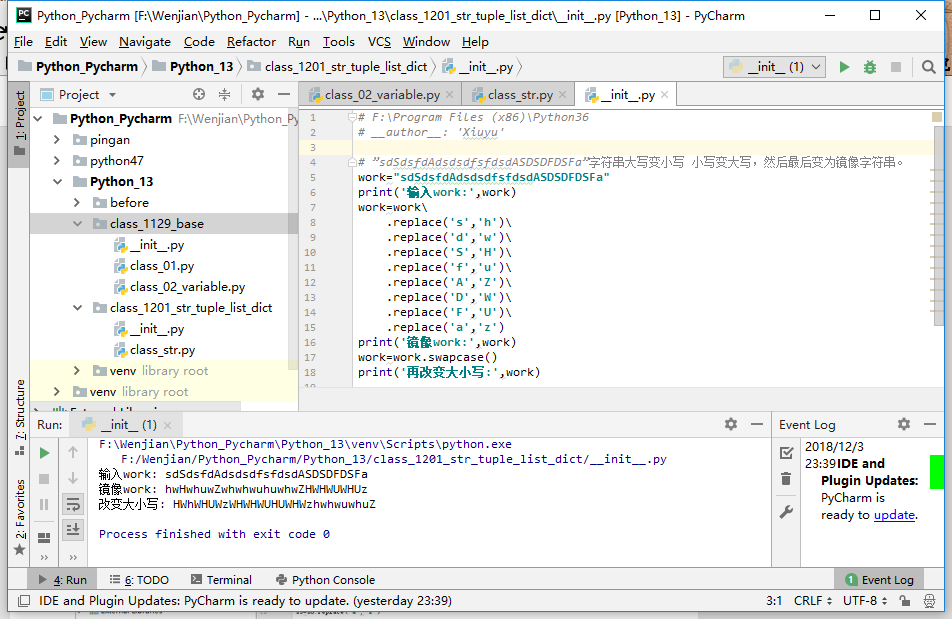Image resolution: width=952 pixels, height=619 pixels.
Task: Open Search Everywhere magnifier icon
Action: tap(929, 67)
